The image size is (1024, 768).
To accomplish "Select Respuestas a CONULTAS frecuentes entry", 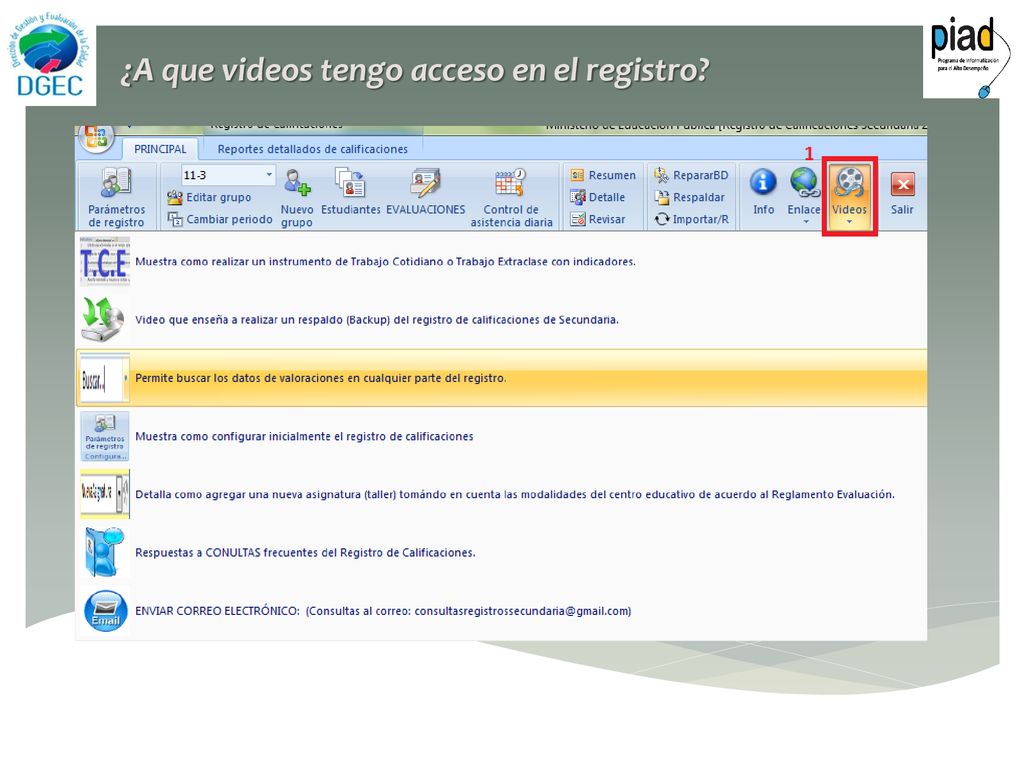I will coord(502,552).
